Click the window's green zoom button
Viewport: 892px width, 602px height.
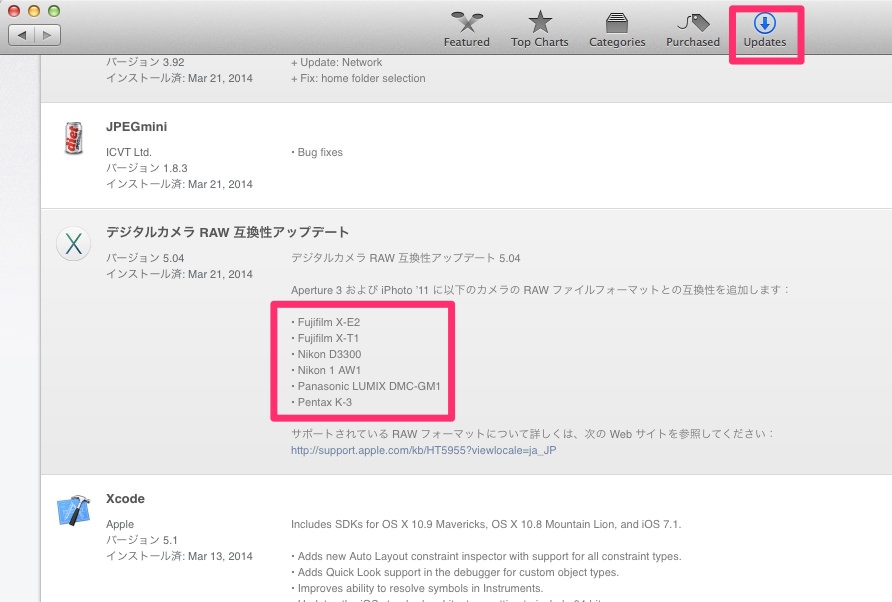(x=53, y=11)
